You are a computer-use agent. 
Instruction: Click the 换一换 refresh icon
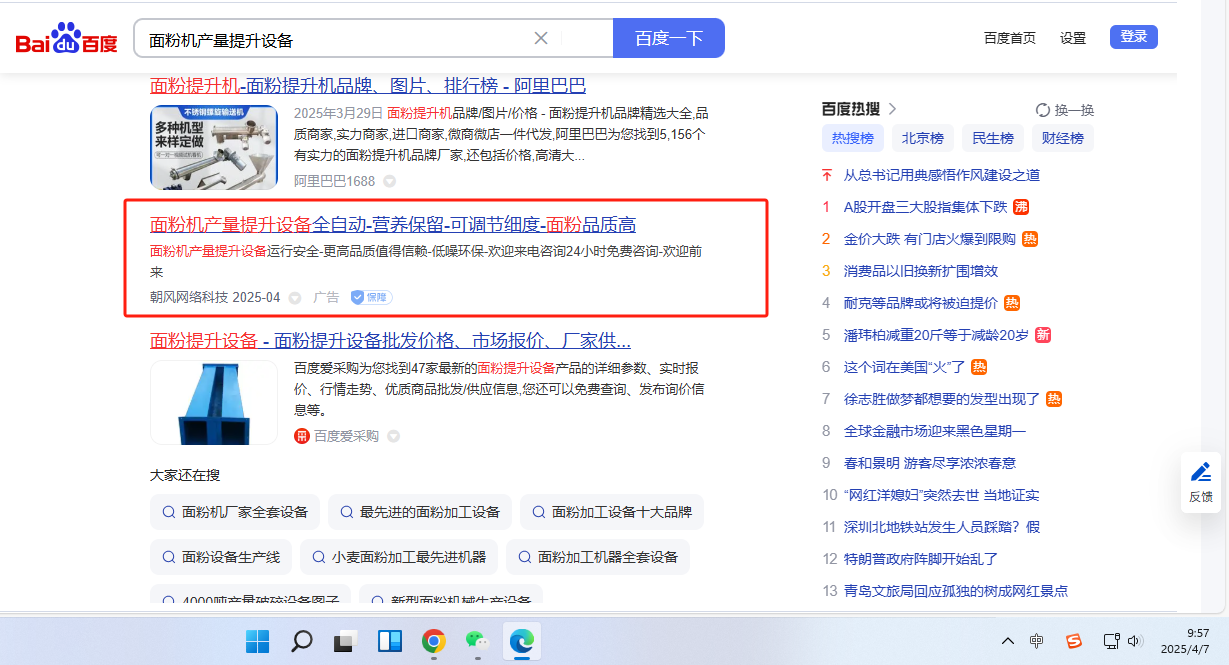click(1043, 110)
